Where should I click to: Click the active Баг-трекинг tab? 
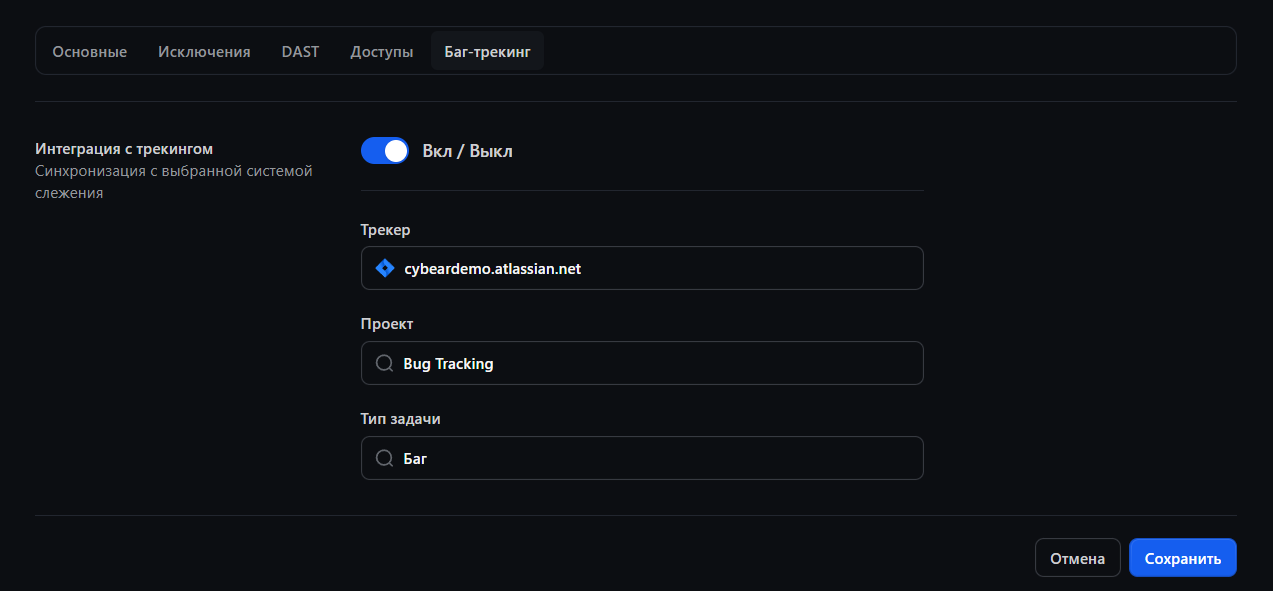coord(487,51)
